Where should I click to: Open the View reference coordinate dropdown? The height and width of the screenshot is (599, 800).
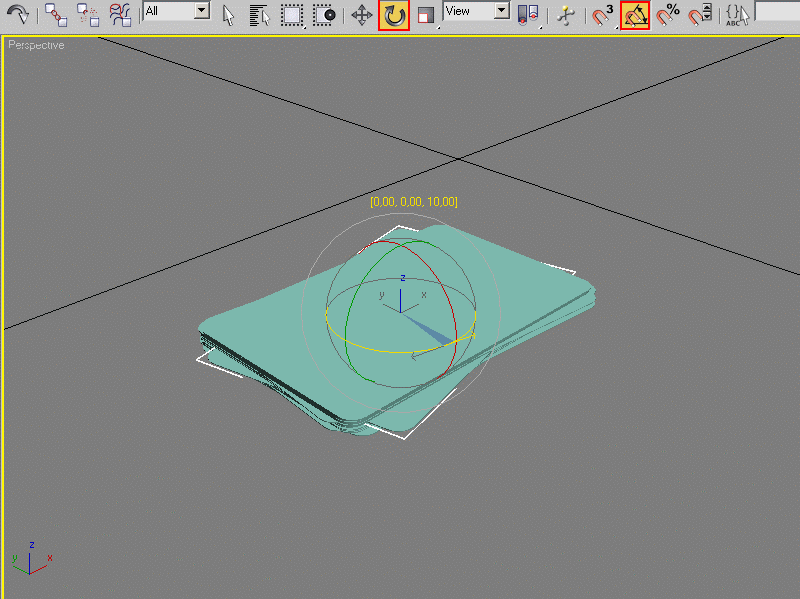[477, 11]
